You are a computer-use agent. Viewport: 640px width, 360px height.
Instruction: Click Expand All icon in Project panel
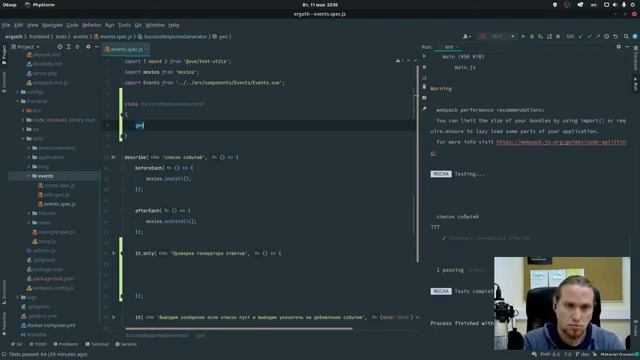tap(69, 47)
